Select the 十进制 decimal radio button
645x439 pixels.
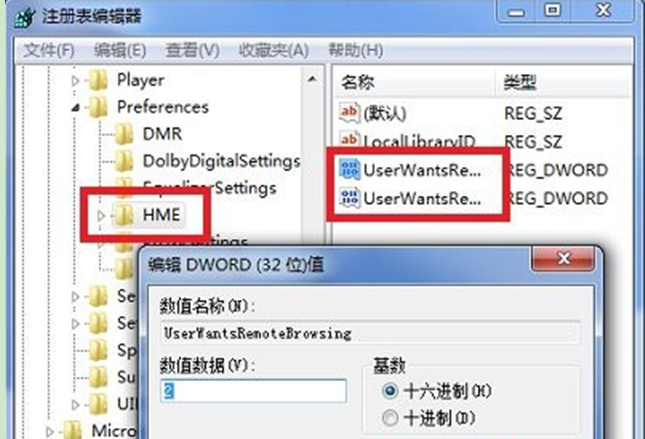pos(390,418)
